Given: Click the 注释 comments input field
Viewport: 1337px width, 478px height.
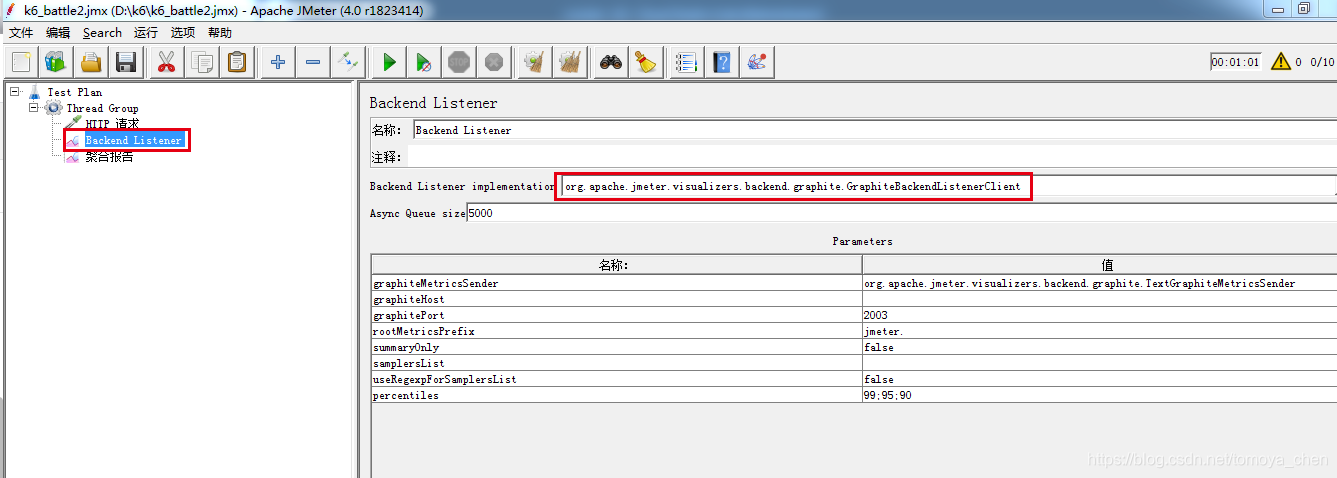Looking at the screenshot, I should click(871, 157).
